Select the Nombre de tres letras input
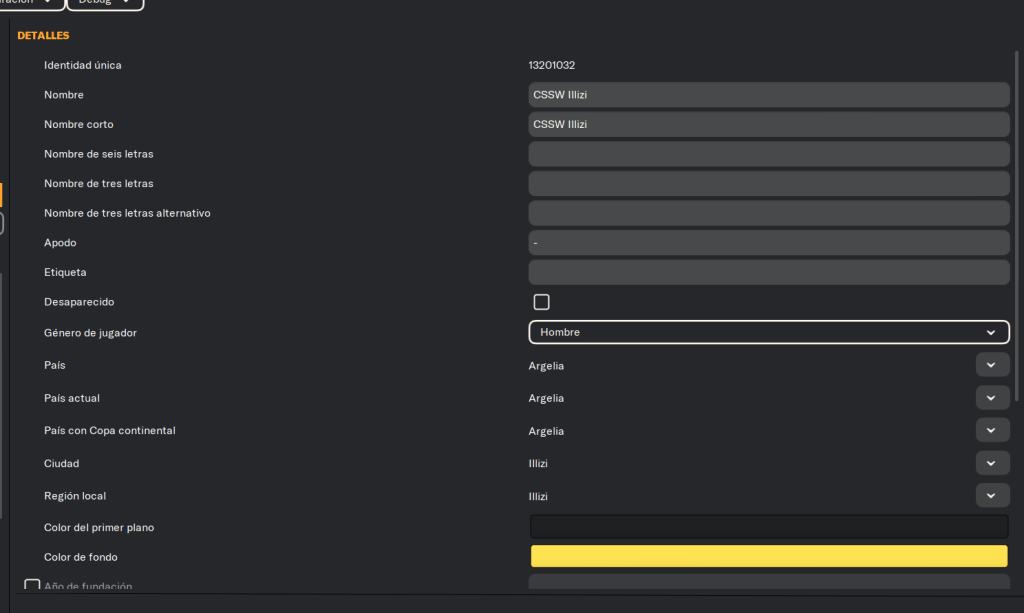 point(768,184)
